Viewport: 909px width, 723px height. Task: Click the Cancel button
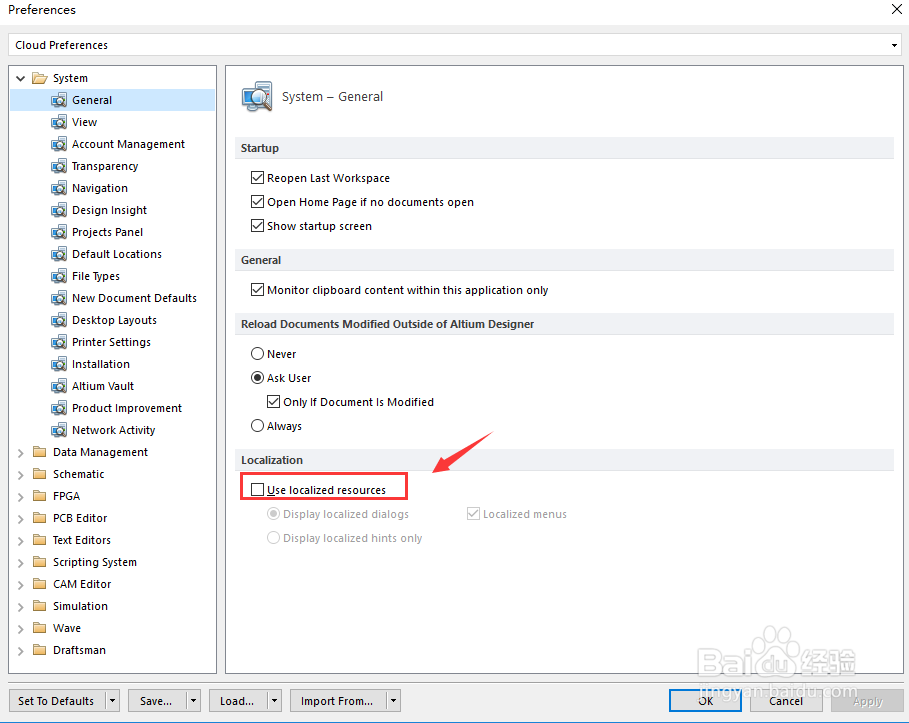point(786,701)
